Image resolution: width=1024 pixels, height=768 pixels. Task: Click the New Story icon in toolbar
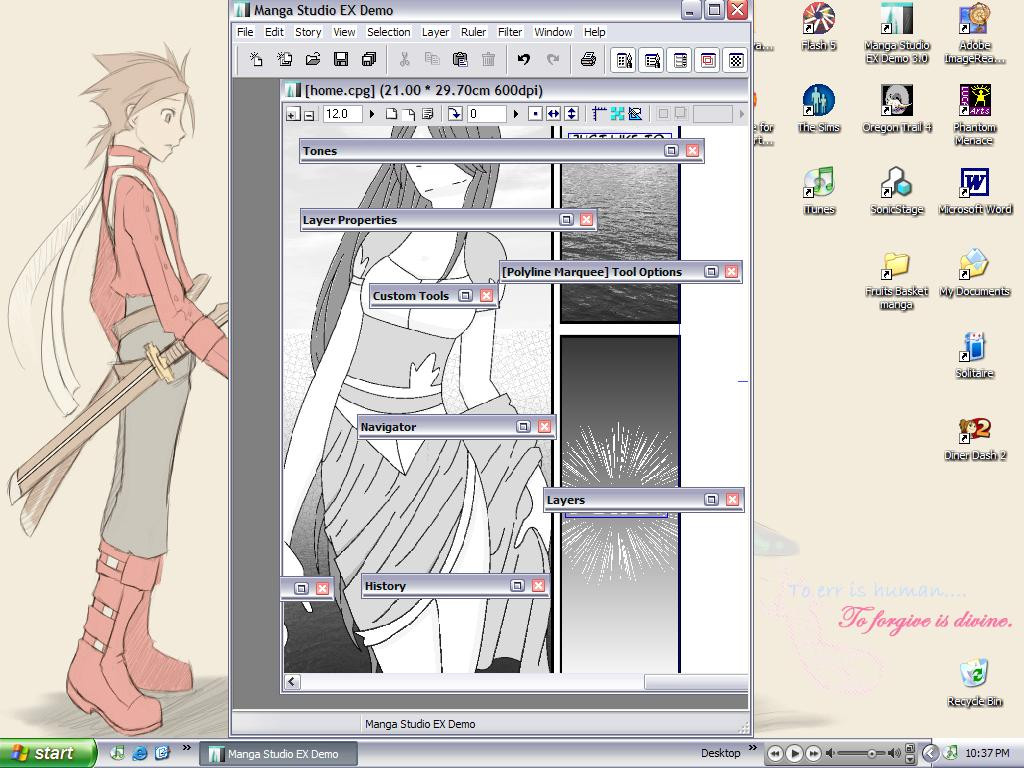point(284,59)
